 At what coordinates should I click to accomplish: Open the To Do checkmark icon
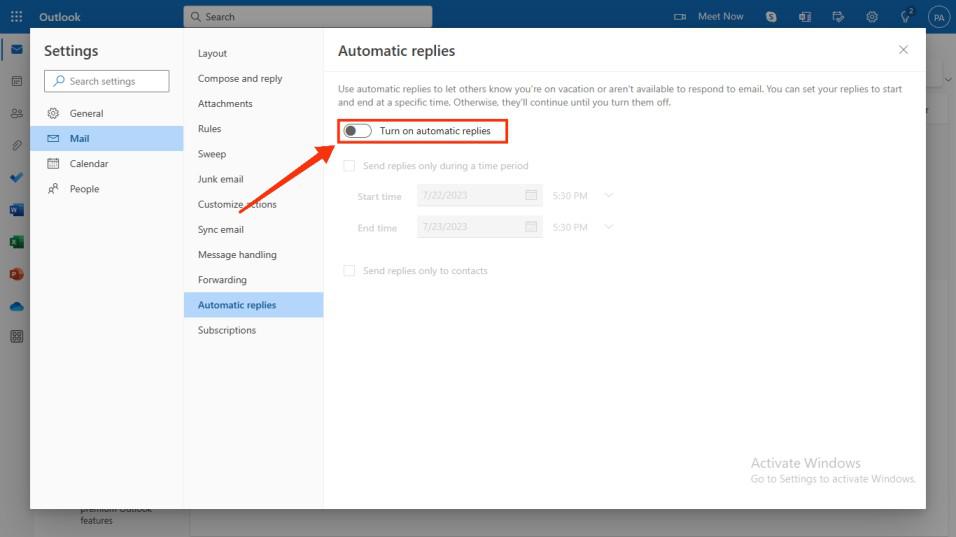[17, 177]
